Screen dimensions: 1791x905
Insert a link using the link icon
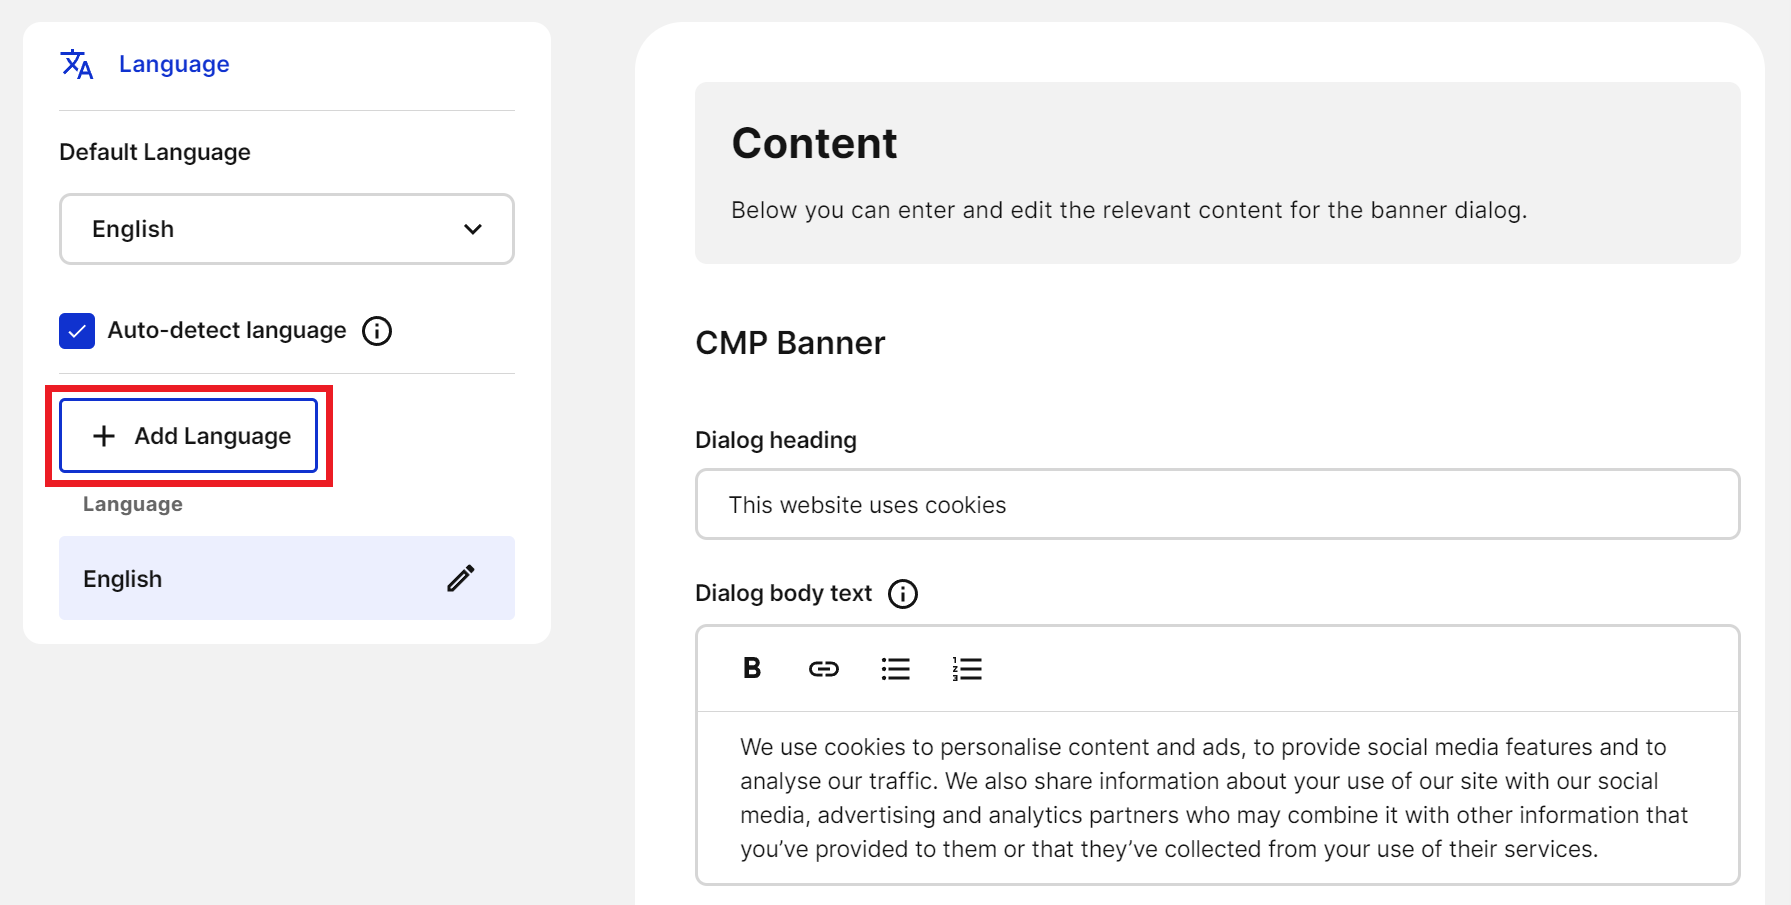(x=823, y=668)
